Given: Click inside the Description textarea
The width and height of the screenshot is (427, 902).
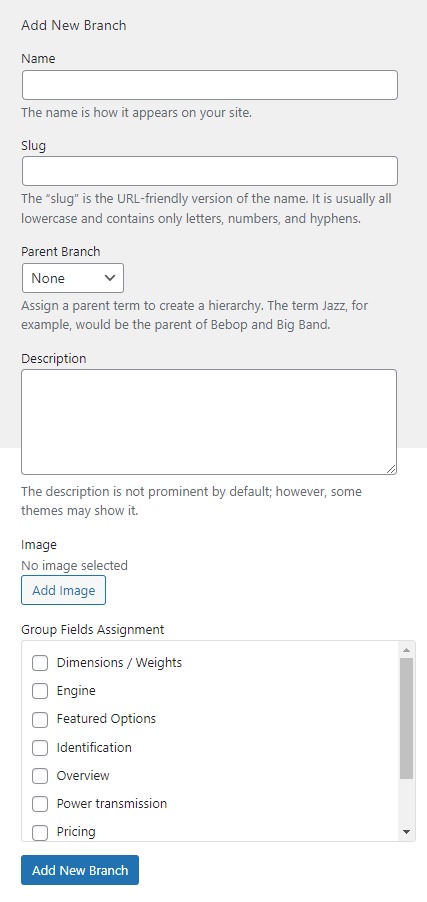Looking at the screenshot, I should pyautogui.click(x=209, y=422).
